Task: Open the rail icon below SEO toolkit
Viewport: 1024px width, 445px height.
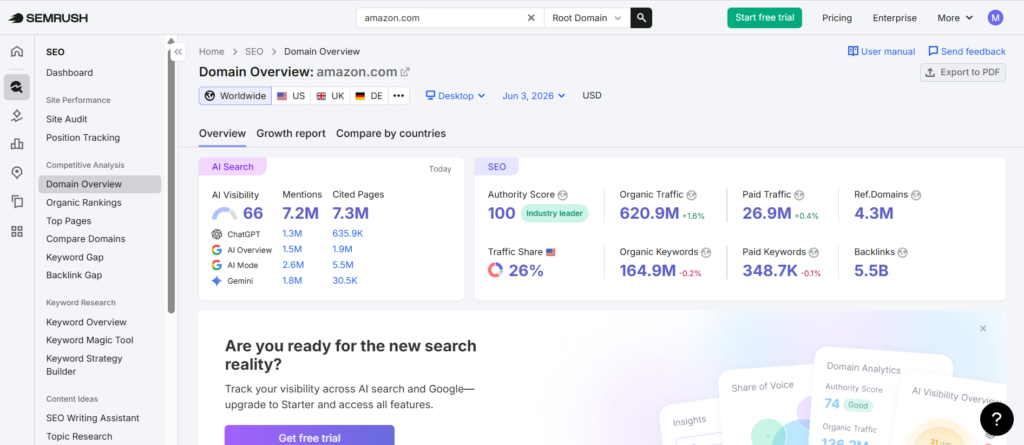Action: click(x=17, y=116)
